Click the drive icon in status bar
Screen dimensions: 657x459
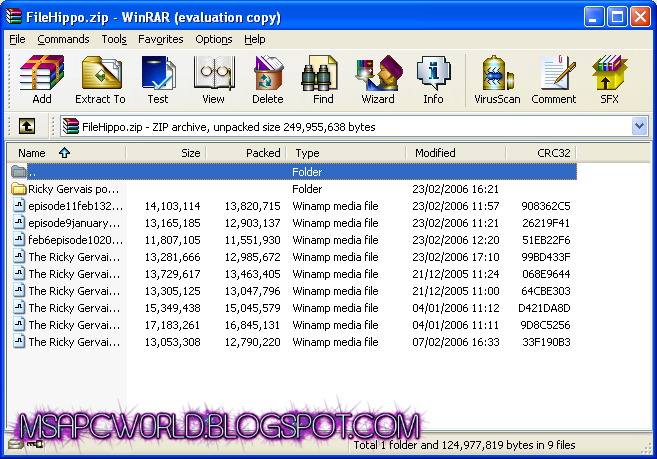[16, 444]
